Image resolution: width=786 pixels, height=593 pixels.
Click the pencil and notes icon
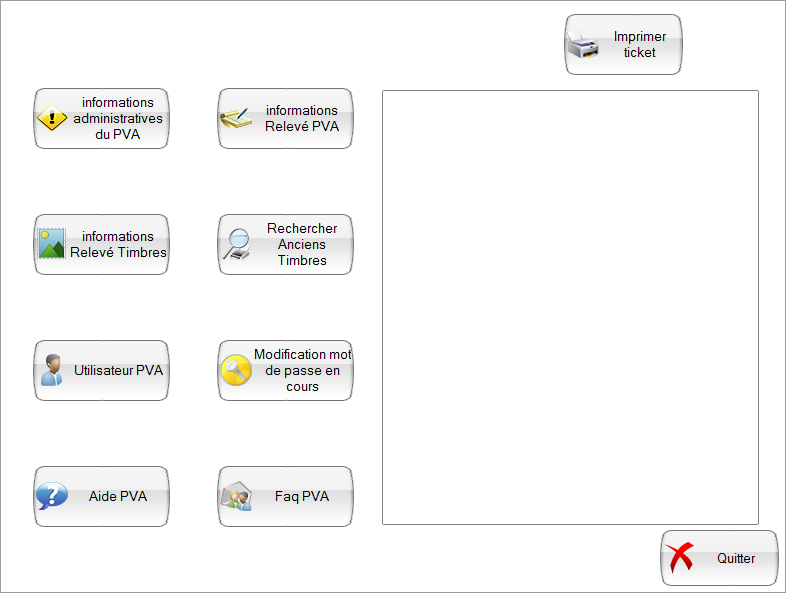point(236,119)
